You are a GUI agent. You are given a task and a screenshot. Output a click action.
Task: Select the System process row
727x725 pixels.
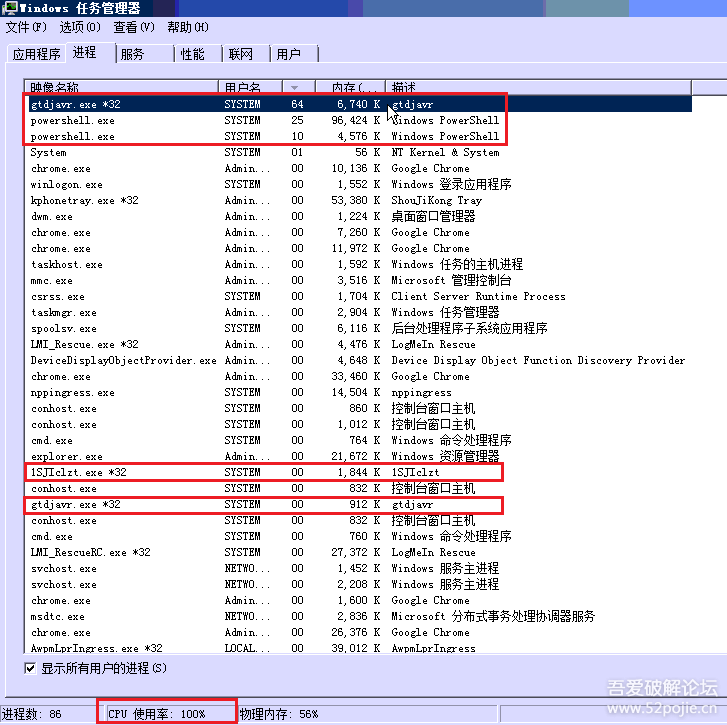coord(358,153)
